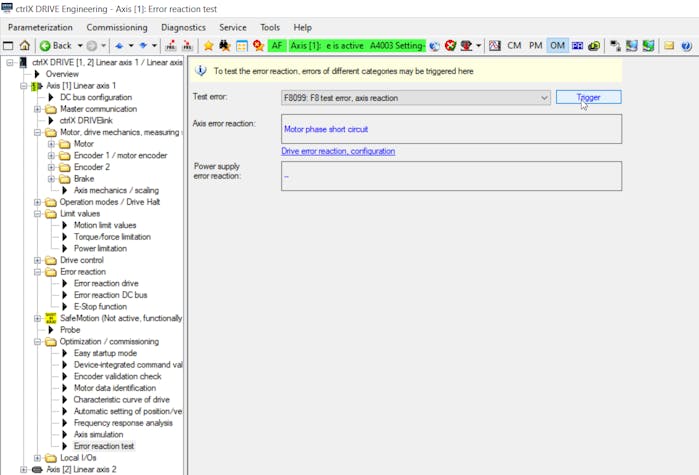Activate OM operating mode button
The height and width of the screenshot is (475, 699).
557,46
